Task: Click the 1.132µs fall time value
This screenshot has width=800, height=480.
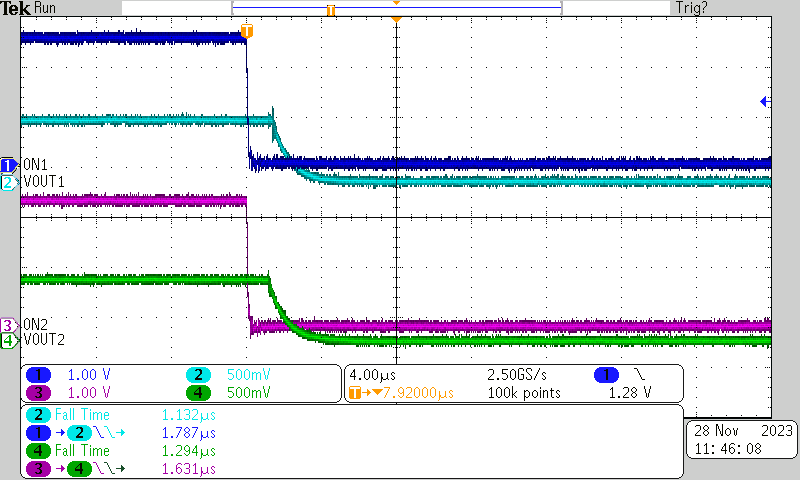Action: [189, 415]
